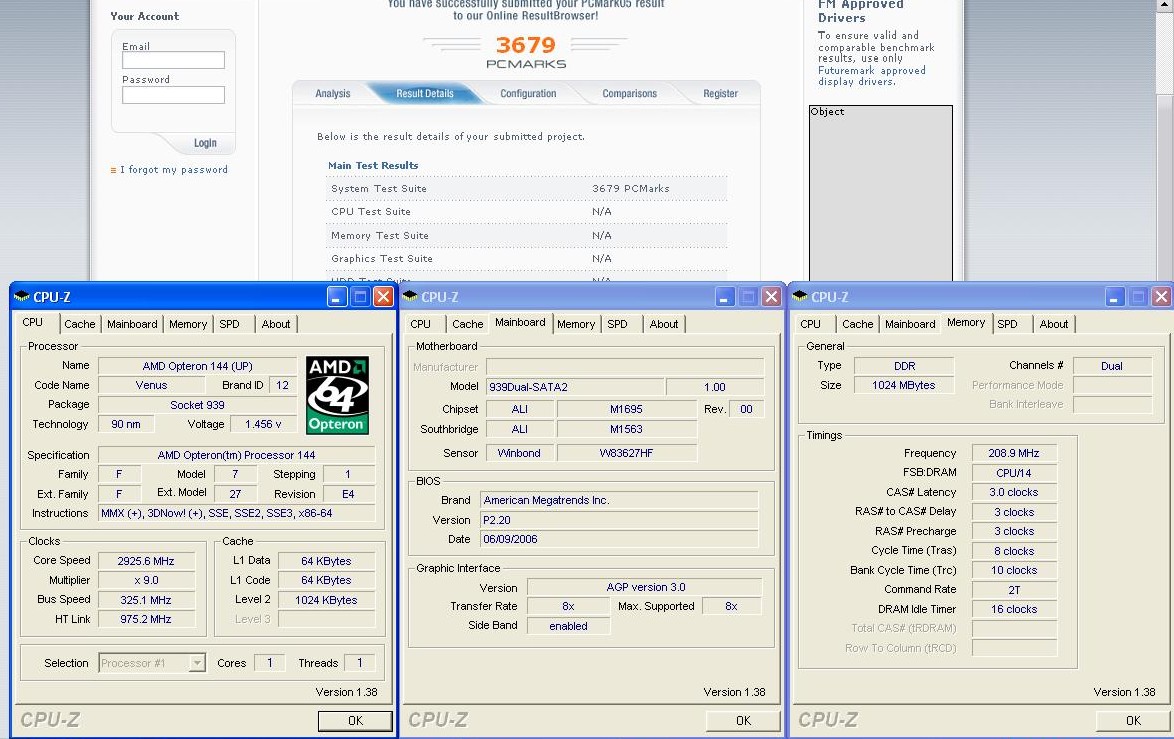The image size is (1174, 739).
Task: Select CPU tab in the middle CPU-Z window
Action: [421, 324]
